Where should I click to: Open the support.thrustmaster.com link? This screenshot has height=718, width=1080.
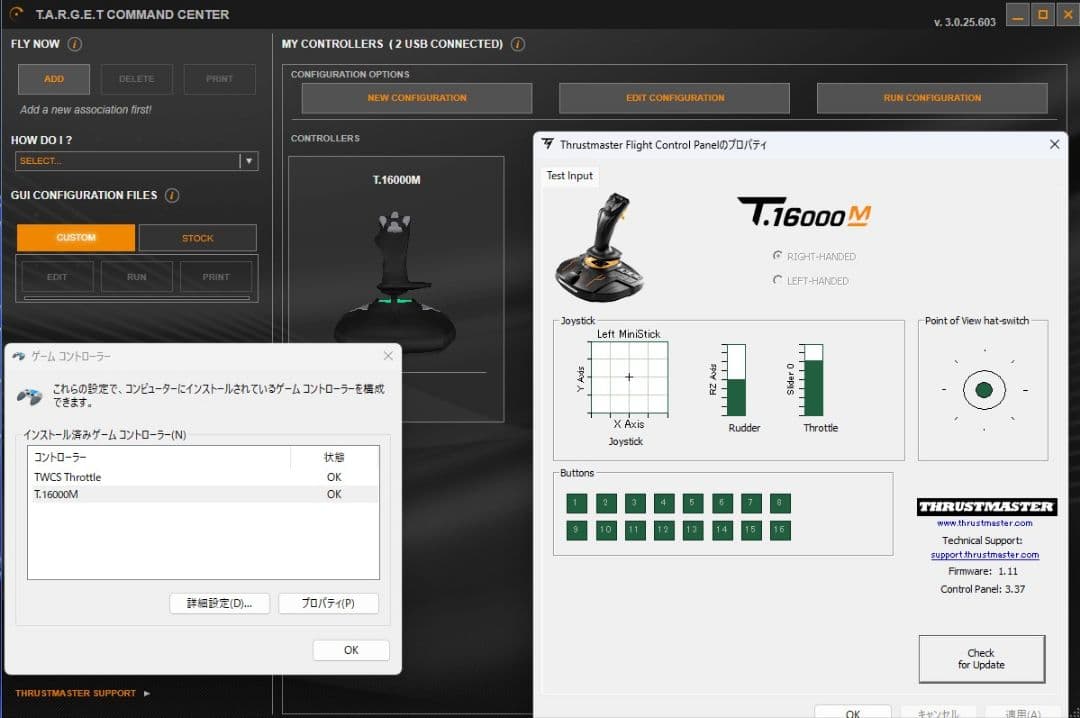(985, 554)
